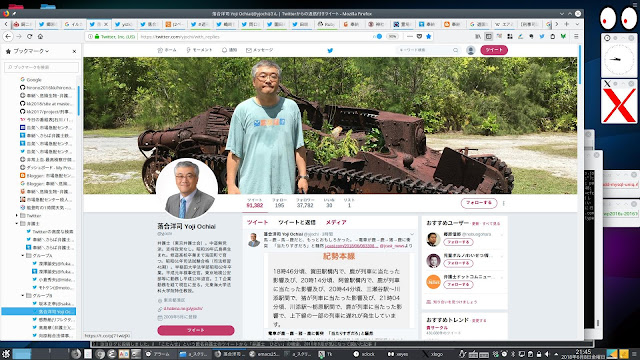Image resolution: width=640 pixels, height=360 pixels.
Task: Open the volume icon in the system tray
Action: 547,354
